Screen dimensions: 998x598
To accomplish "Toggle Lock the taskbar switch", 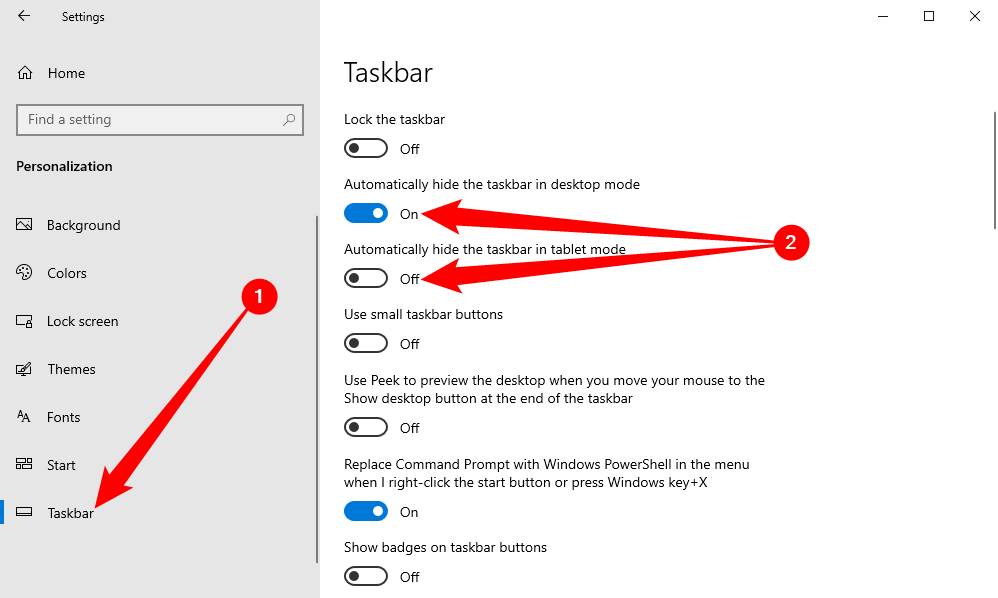I will tap(366, 149).
